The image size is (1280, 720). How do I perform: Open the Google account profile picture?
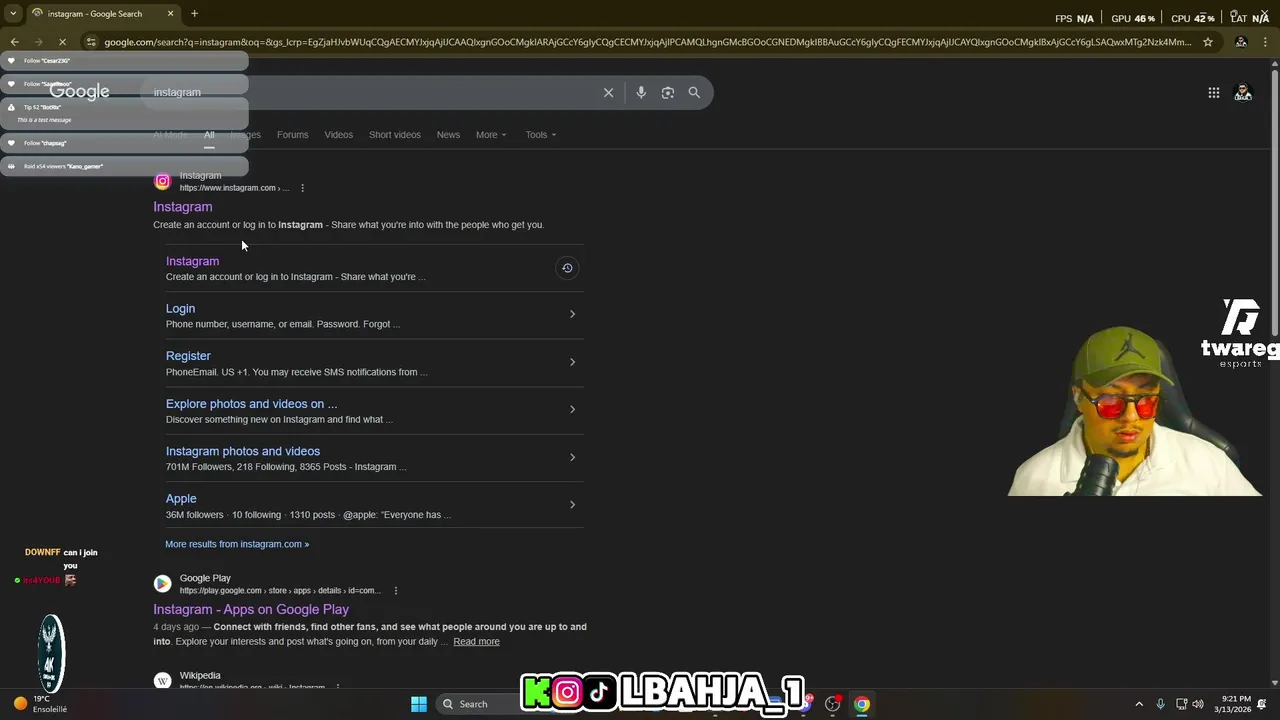[x=1243, y=92]
